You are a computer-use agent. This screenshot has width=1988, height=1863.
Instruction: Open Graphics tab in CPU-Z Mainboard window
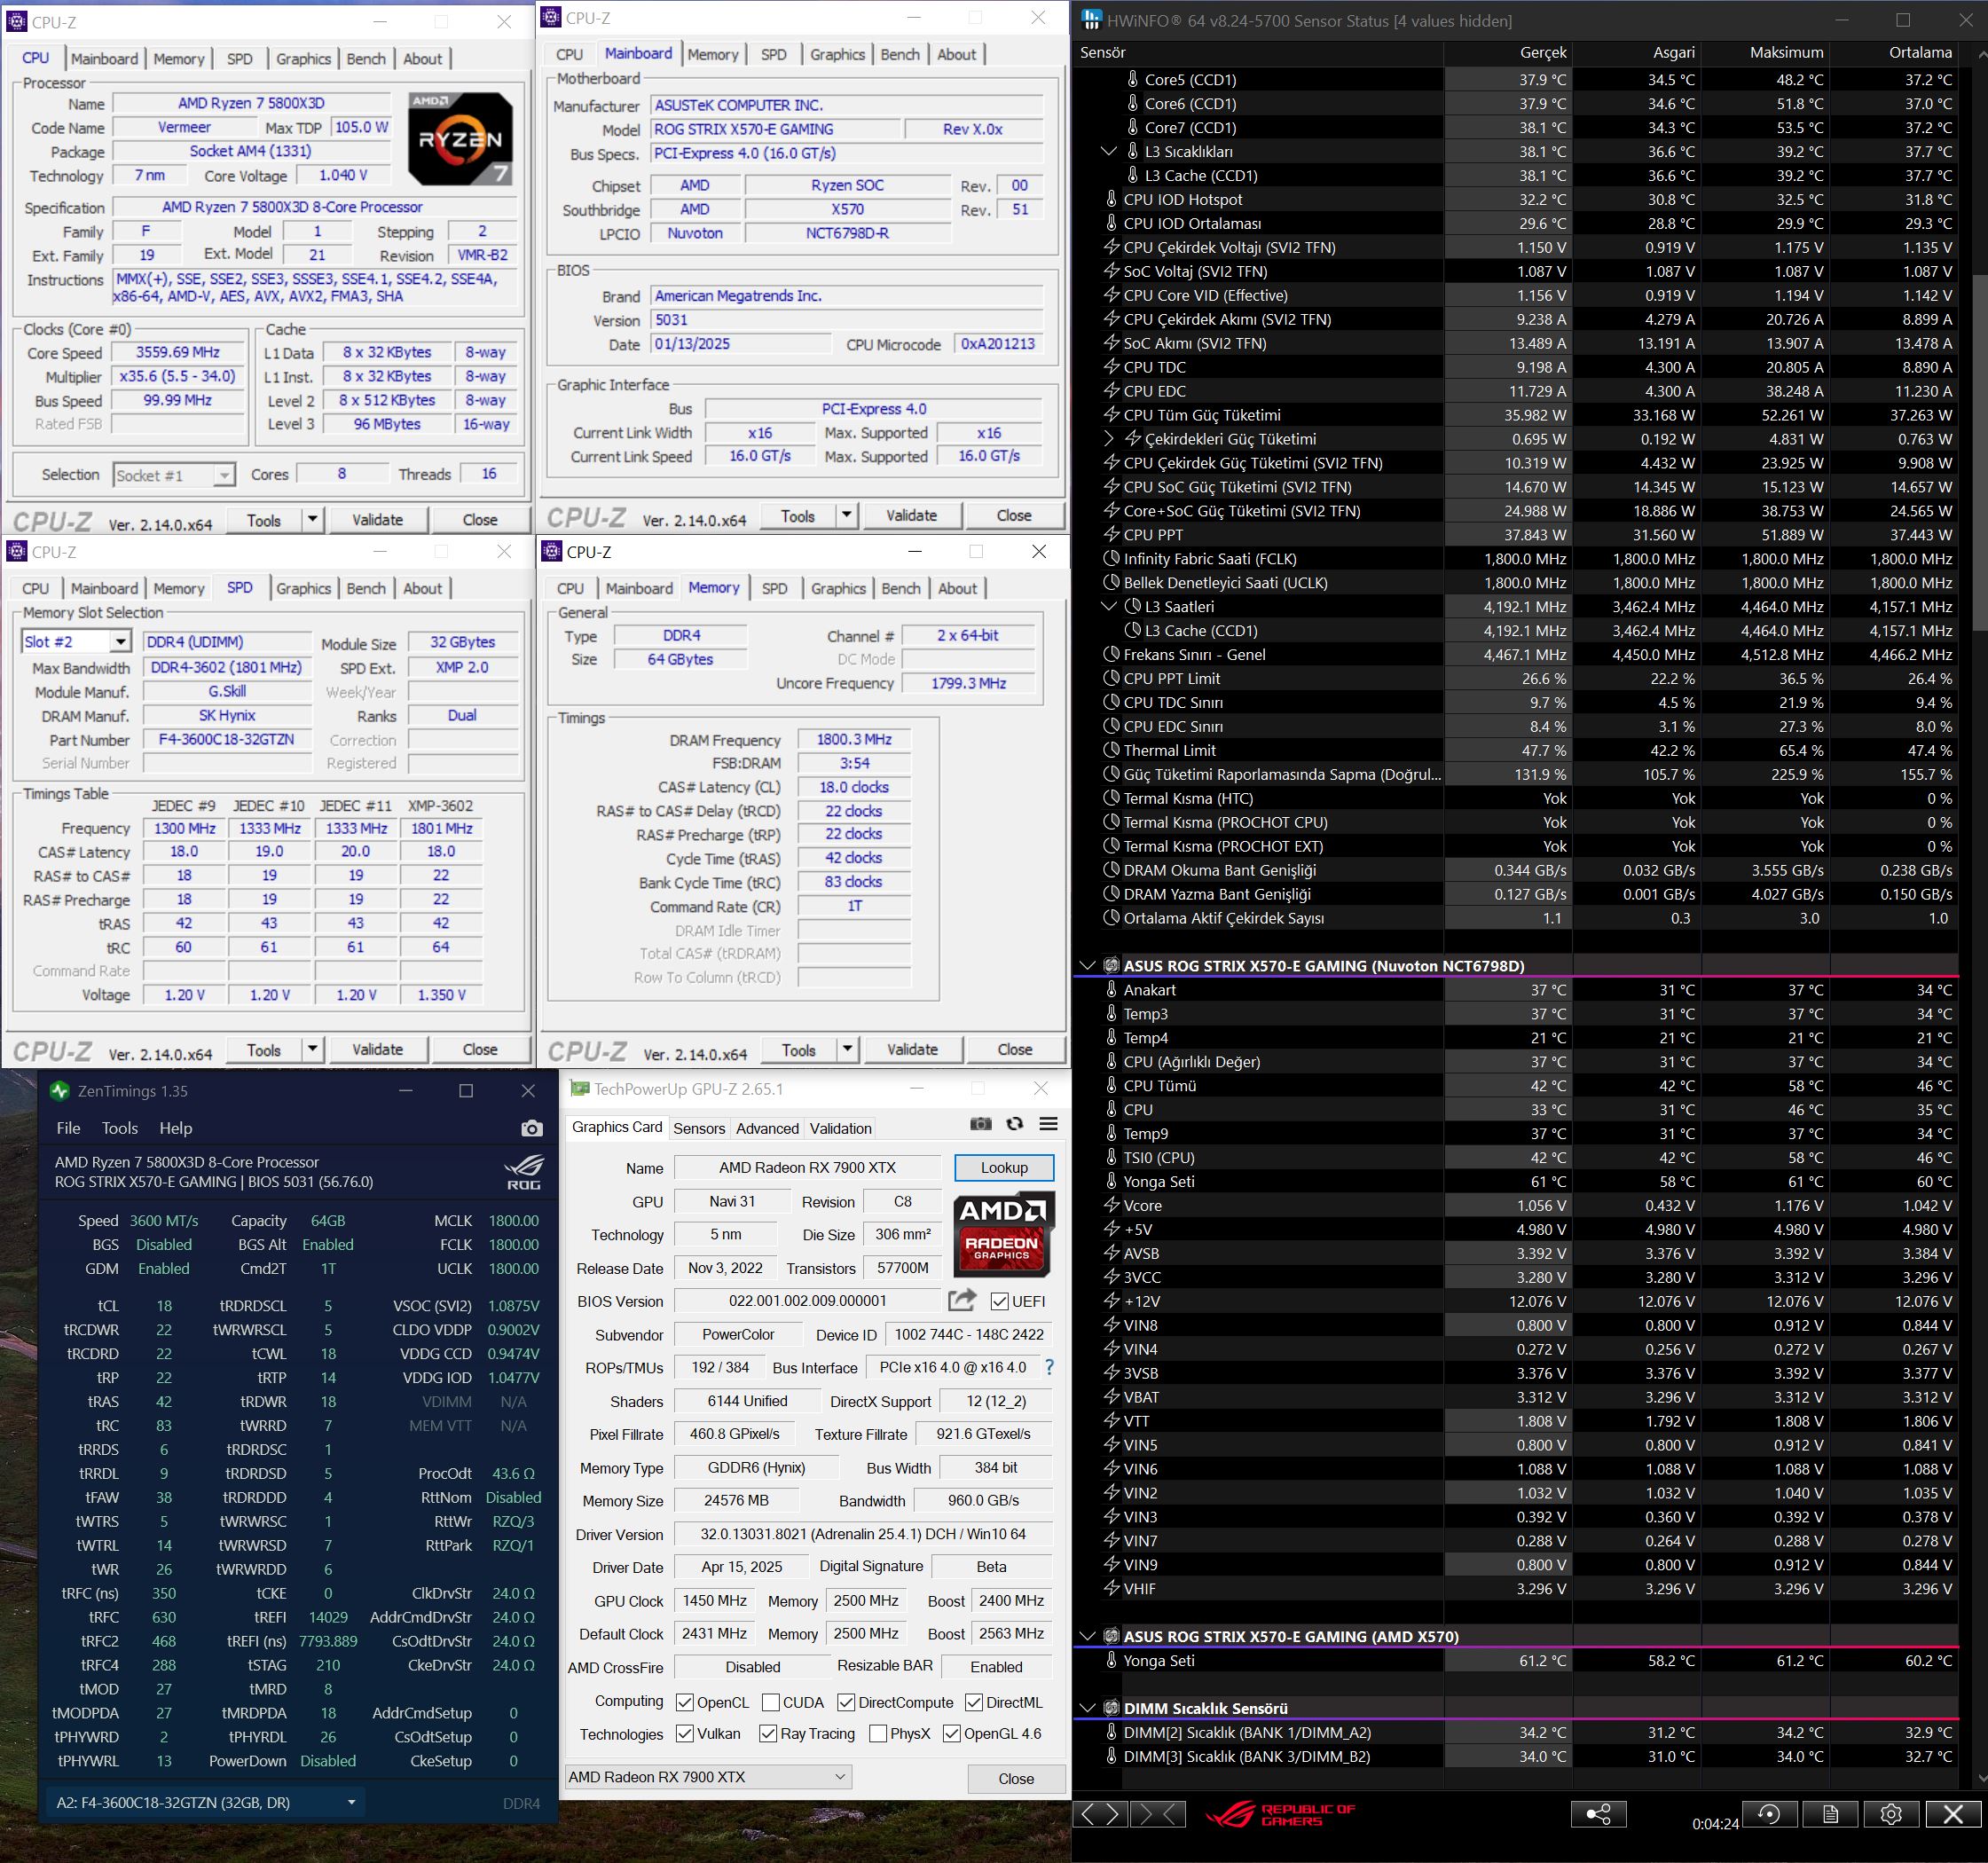(x=837, y=55)
